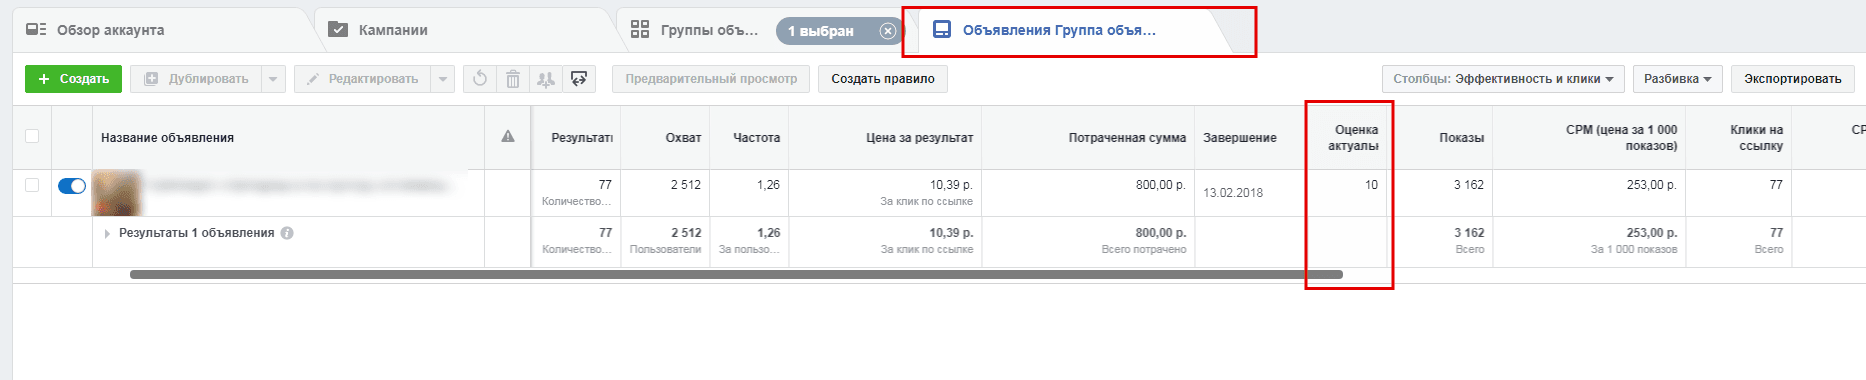Click the warning triangle column icon

pos(508,137)
